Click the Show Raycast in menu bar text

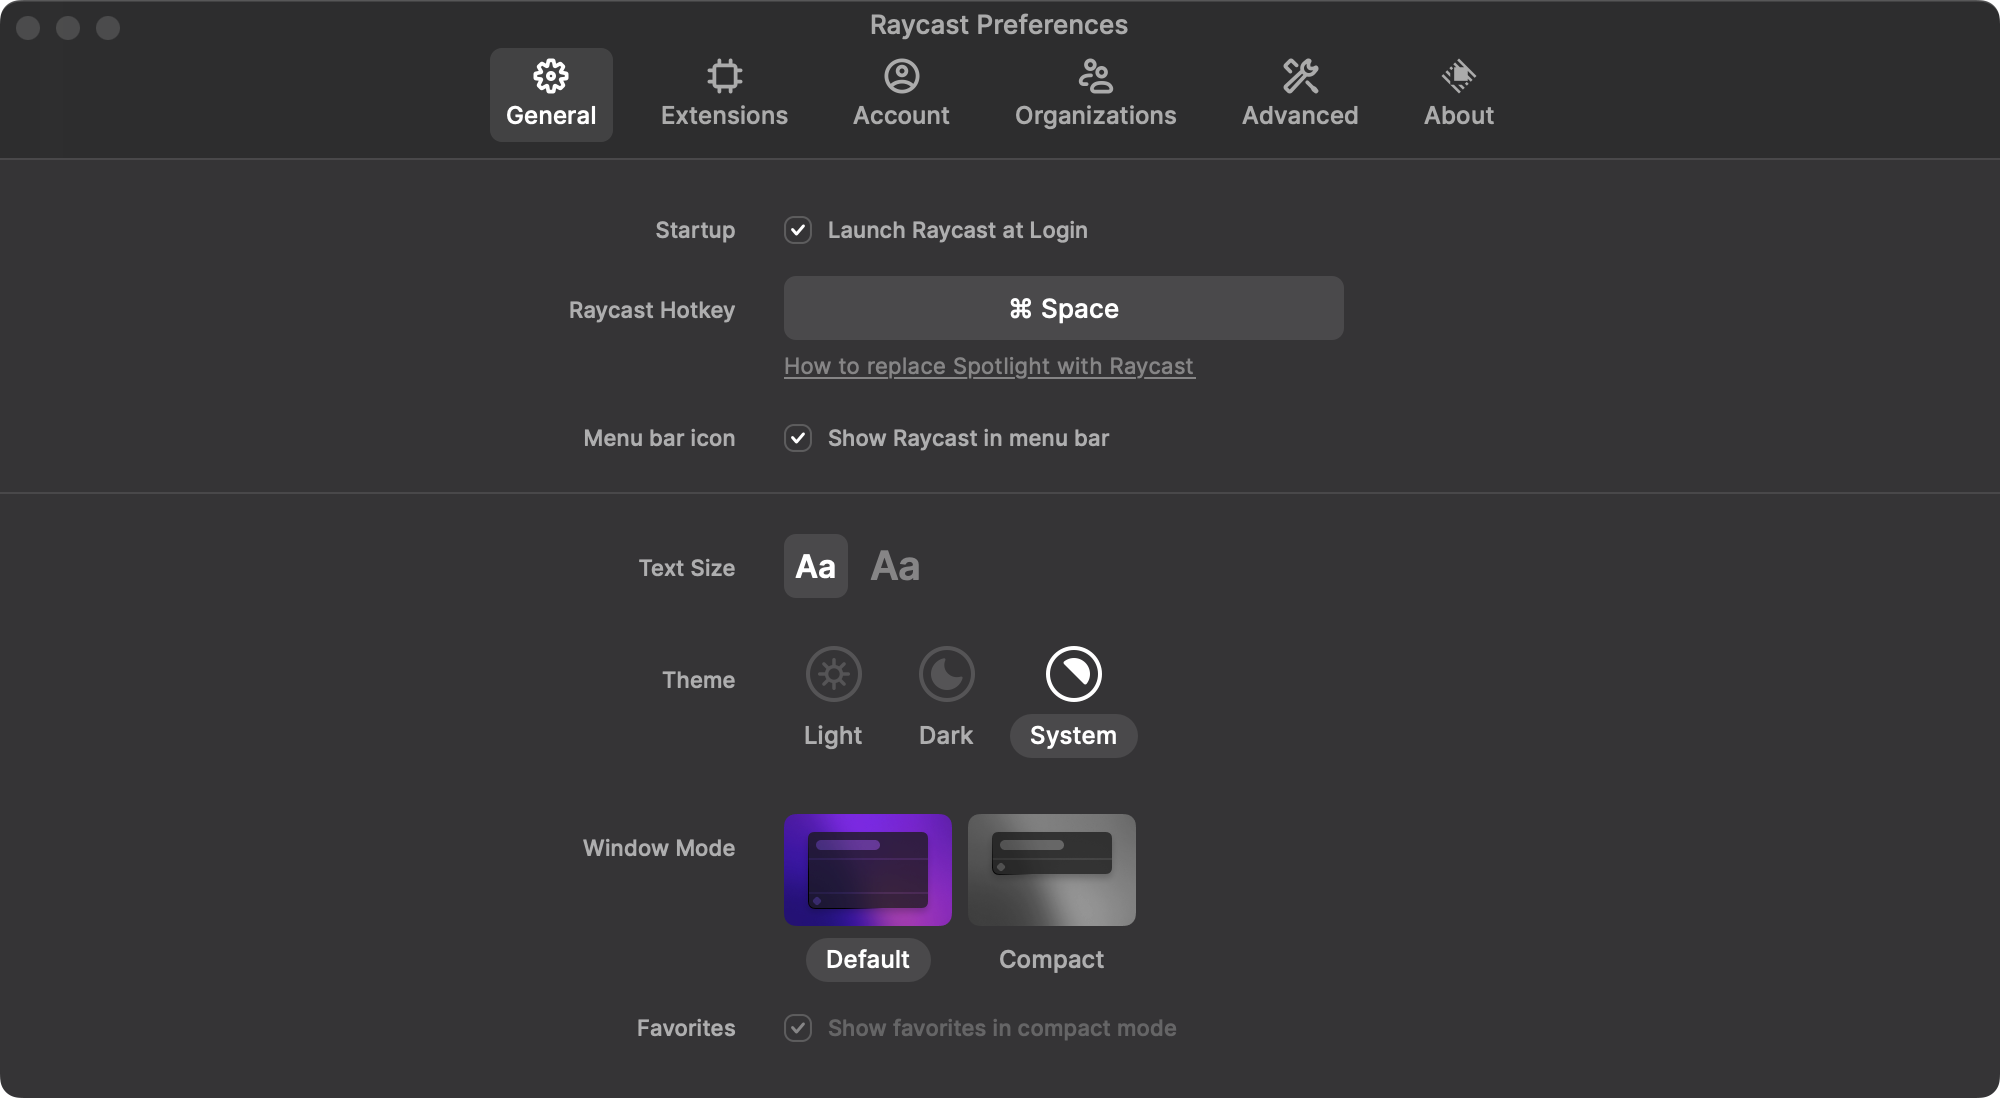(968, 438)
